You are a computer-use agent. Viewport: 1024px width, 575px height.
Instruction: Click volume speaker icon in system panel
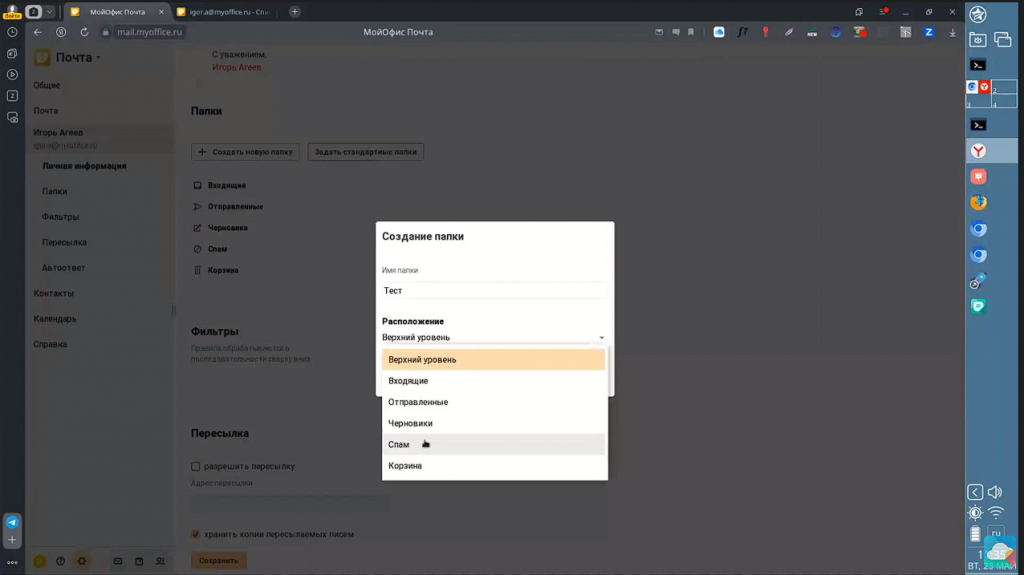(x=995, y=492)
